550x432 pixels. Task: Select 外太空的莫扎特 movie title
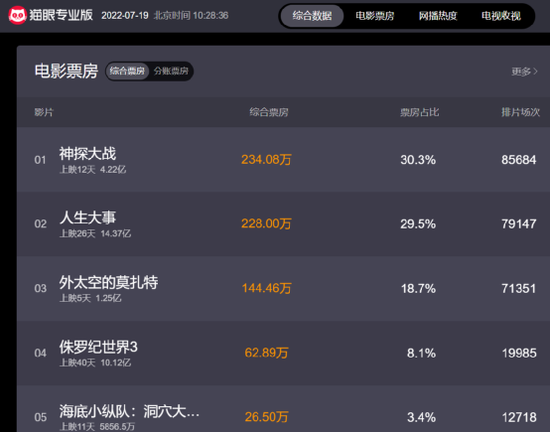pos(108,282)
